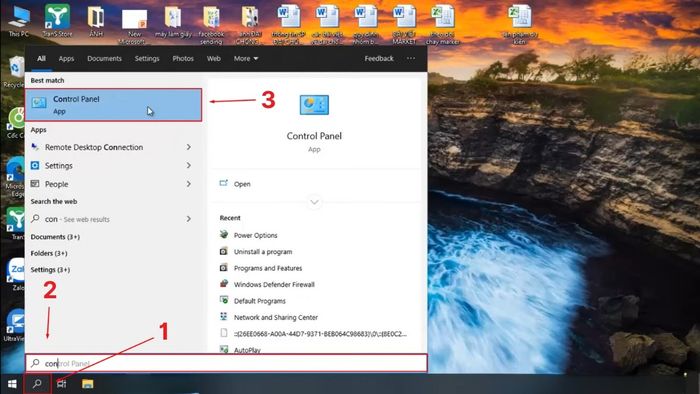Click the Network and Sharing Center icon
The height and width of the screenshot is (394, 700).
[x=224, y=317]
